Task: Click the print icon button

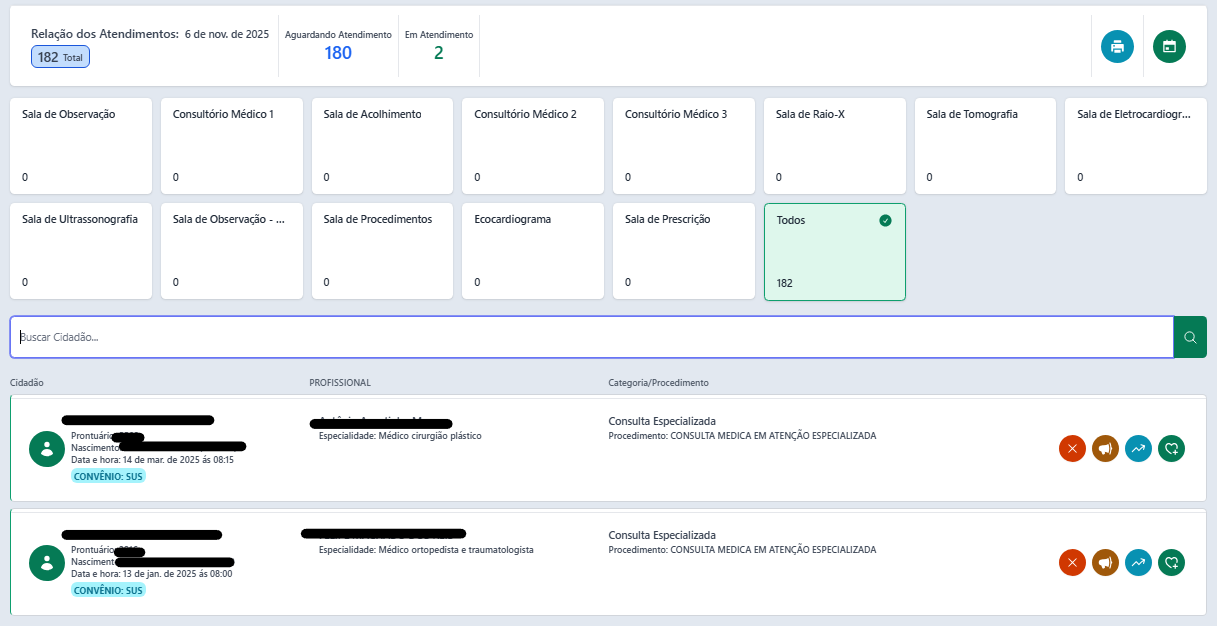Action: 1117,46
